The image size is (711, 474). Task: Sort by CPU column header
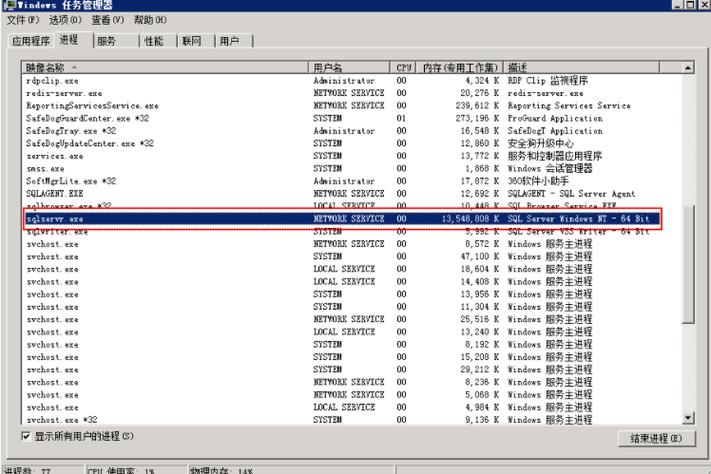[x=403, y=68]
